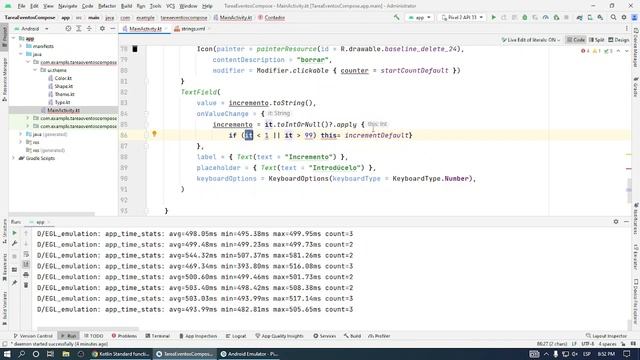Switch editor to Code view
640x360 pixels.
576,40
